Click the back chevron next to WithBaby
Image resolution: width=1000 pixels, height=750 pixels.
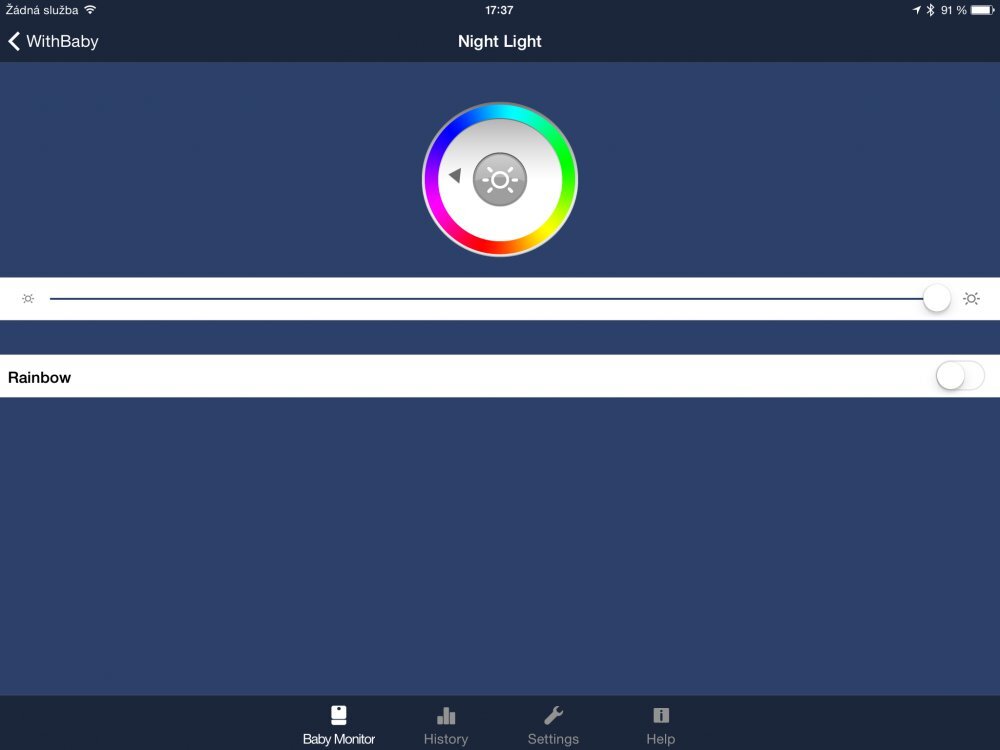tap(13, 41)
